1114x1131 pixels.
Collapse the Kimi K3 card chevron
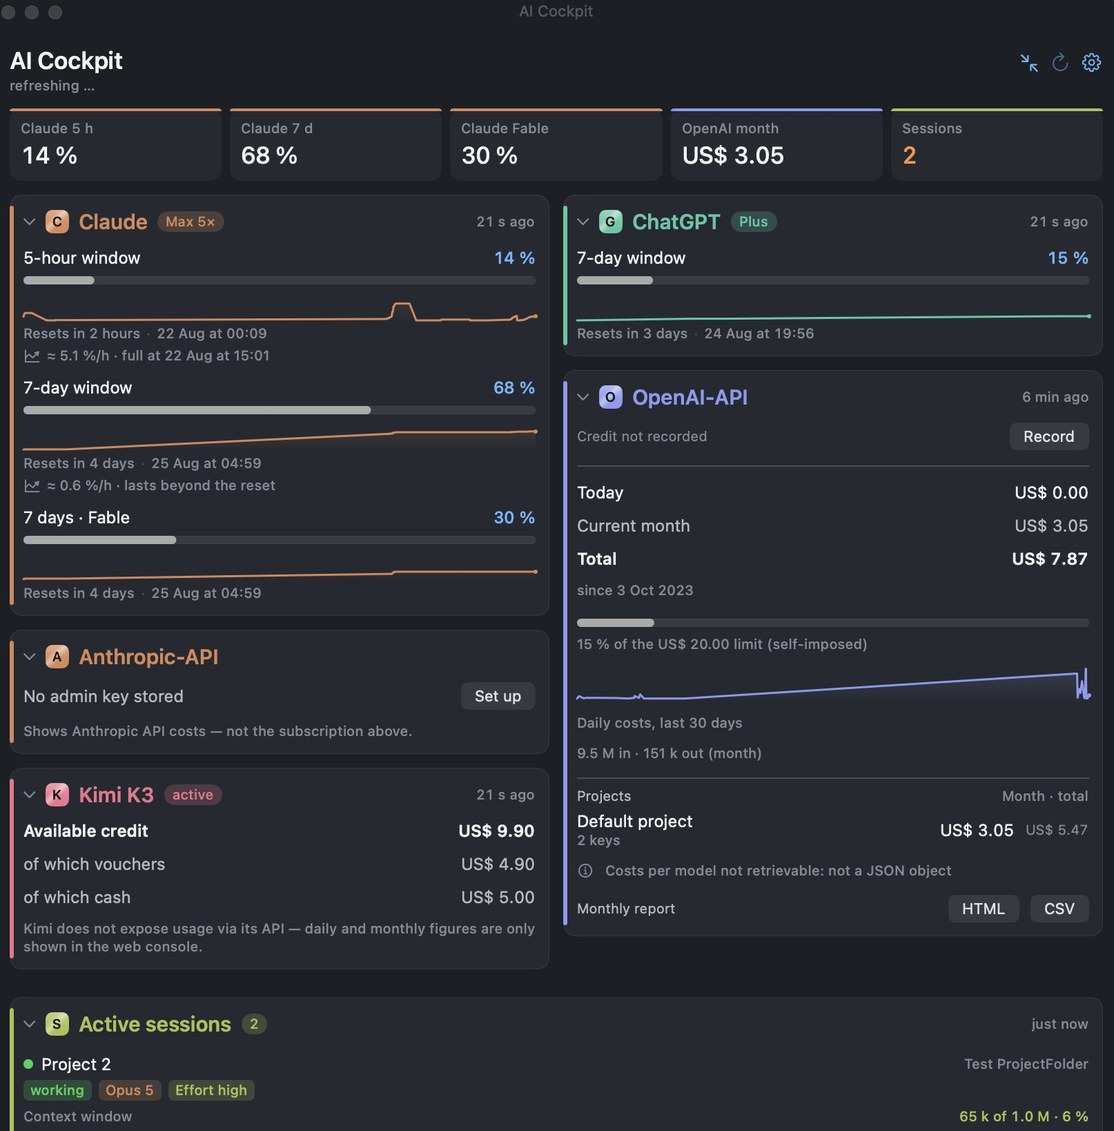click(x=29, y=794)
